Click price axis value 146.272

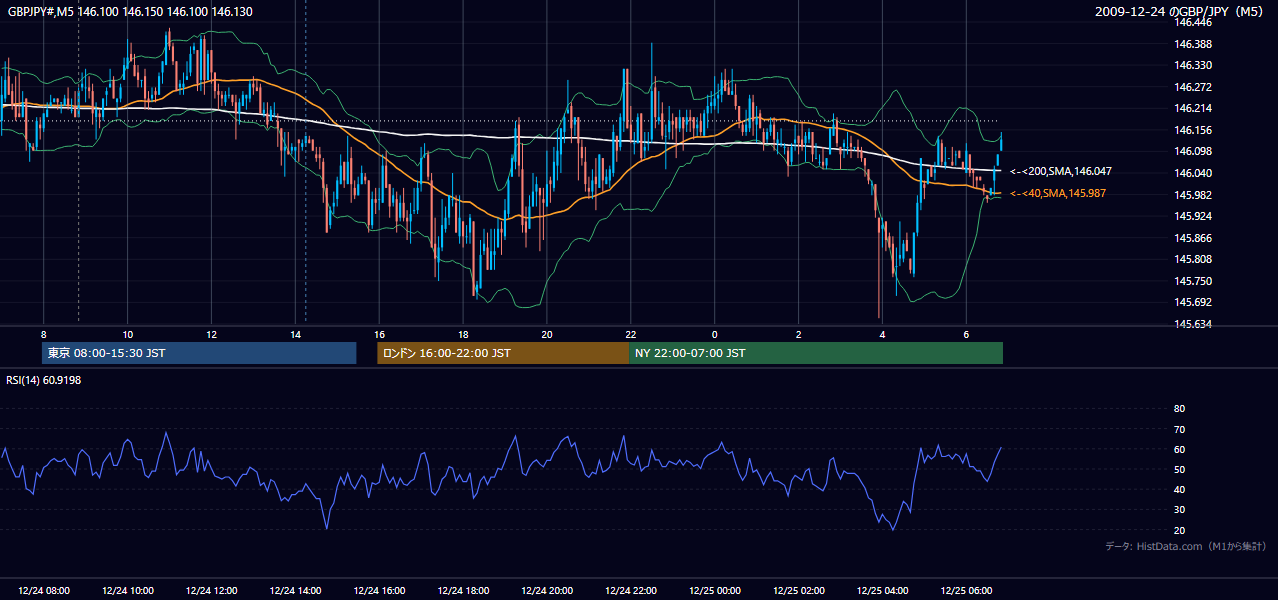pos(1193,87)
